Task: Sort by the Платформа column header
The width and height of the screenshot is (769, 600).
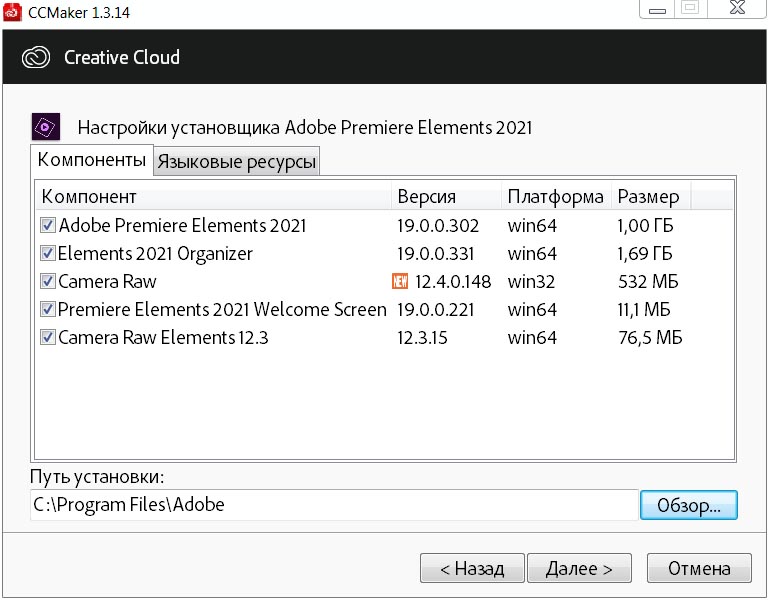Action: [556, 197]
